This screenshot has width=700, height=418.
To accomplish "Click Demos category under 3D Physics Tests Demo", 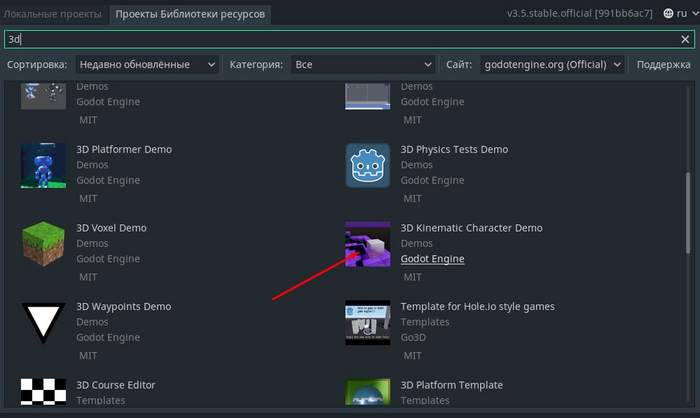I will click(x=417, y=165).
